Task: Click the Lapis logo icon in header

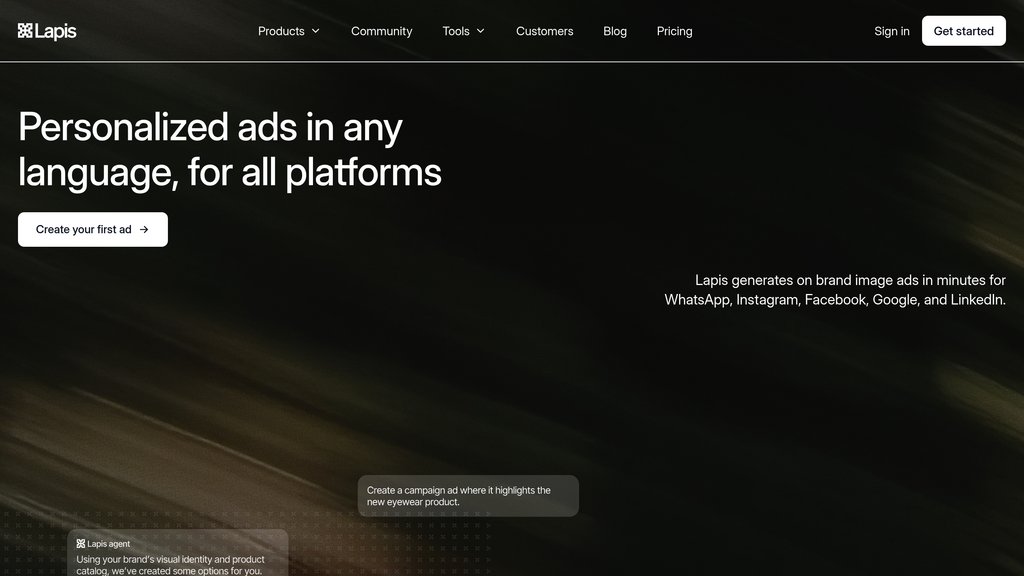Action: tap(25, 31)
